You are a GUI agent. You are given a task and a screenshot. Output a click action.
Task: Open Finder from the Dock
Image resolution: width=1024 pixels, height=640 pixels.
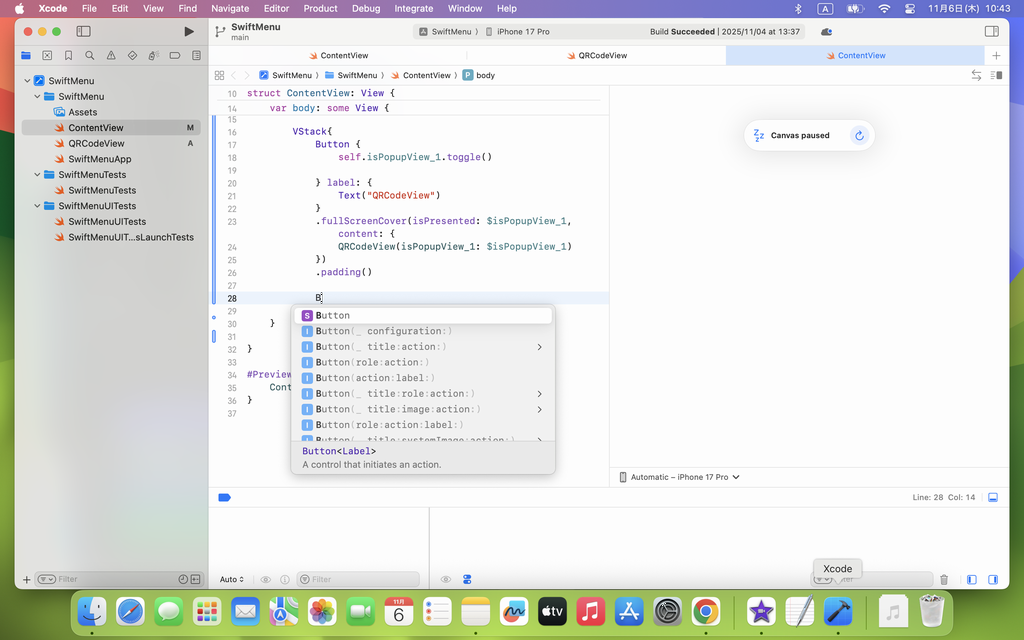tap(92, 610)
